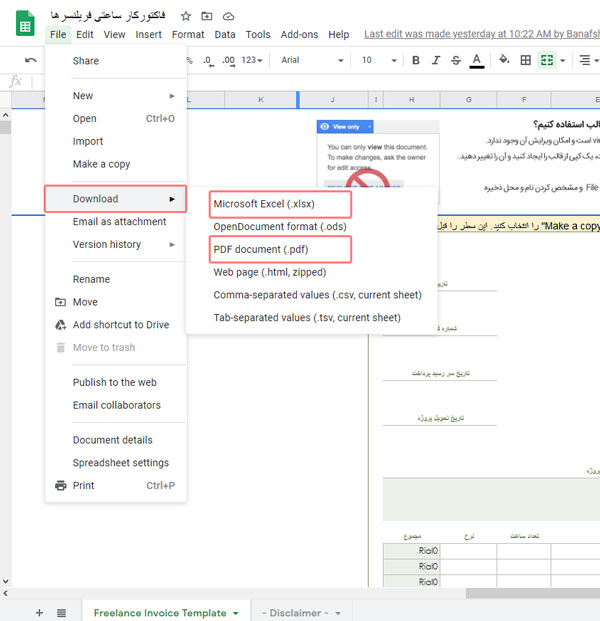Open the text color picker
Image resolution: width=600 pixels, height=621 pixels.
coord(477,60)
